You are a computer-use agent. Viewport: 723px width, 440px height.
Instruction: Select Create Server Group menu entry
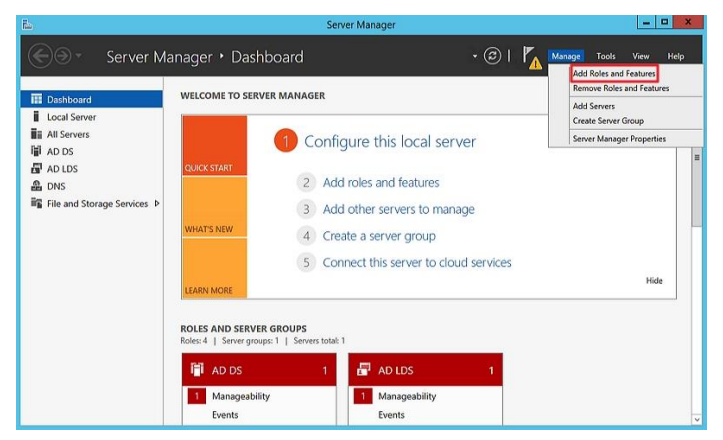[608, 121]
